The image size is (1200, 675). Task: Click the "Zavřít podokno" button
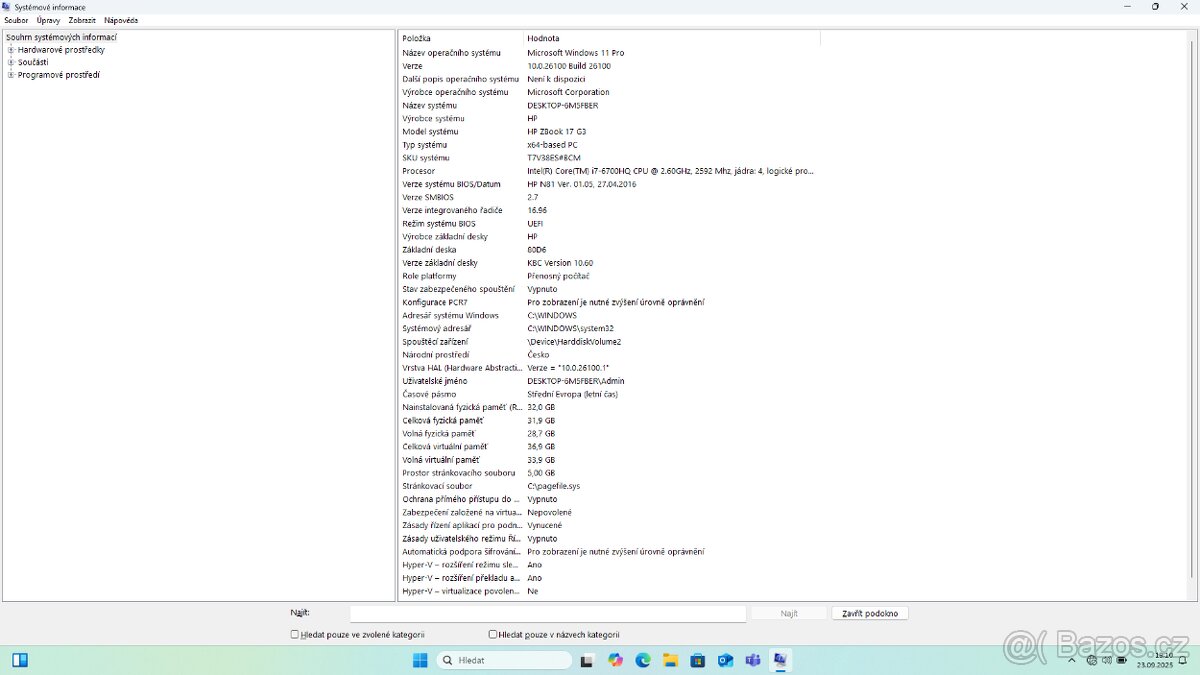point(869,613)
